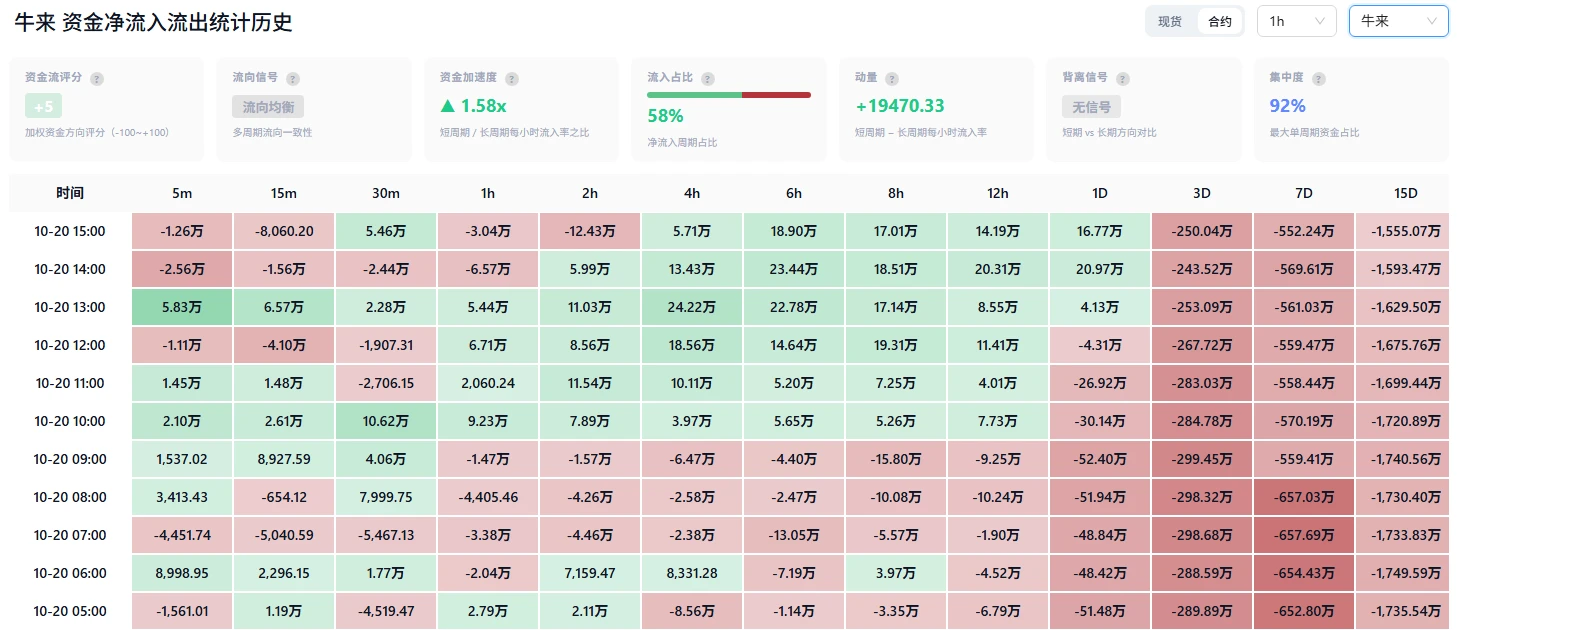Click the 无信号 divergence badge
Viewport: 1579px width, 630px height.
pos(1091,107)
